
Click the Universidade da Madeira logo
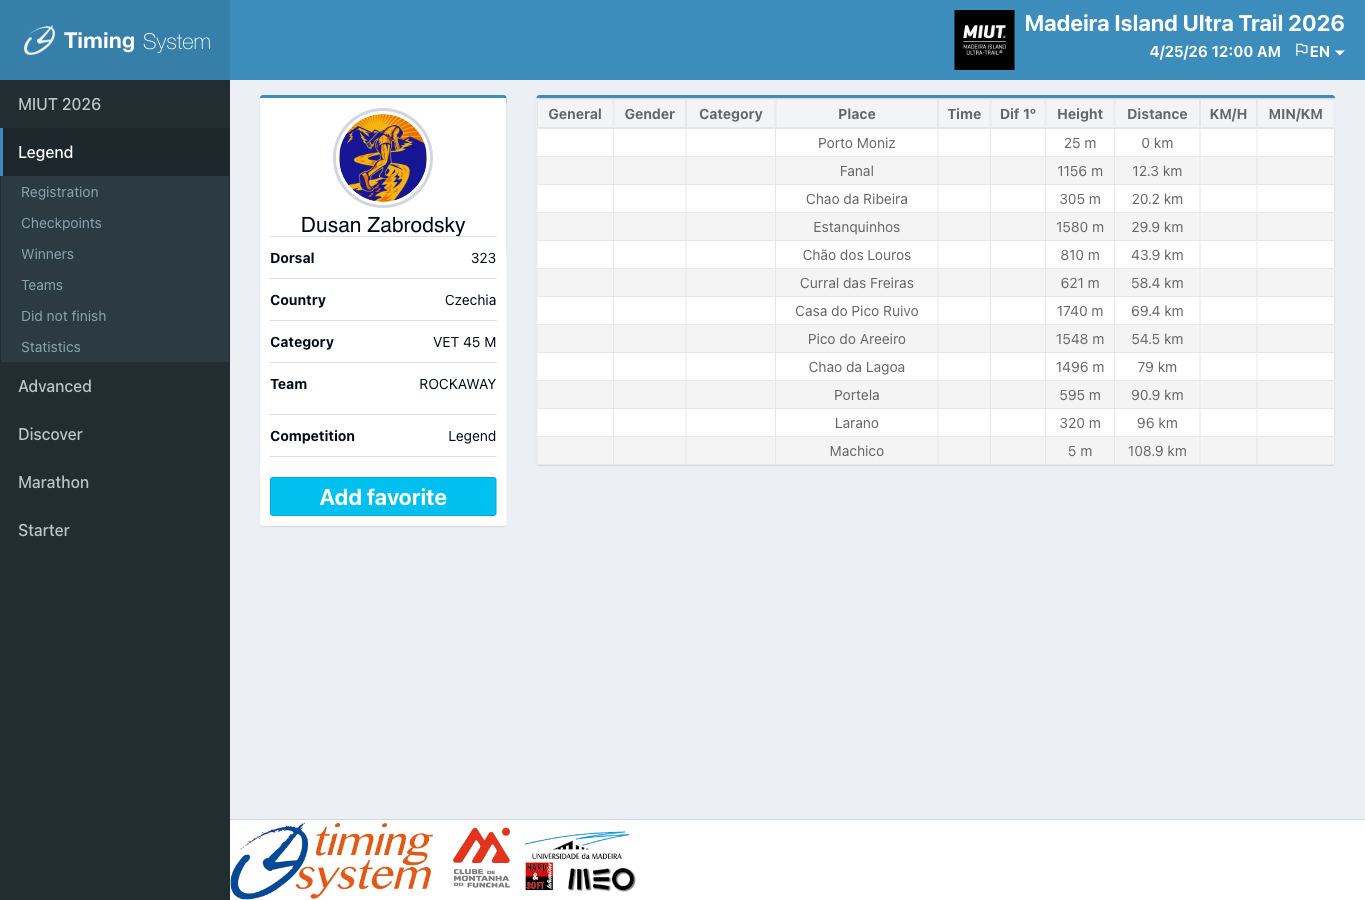coord(577,846)
